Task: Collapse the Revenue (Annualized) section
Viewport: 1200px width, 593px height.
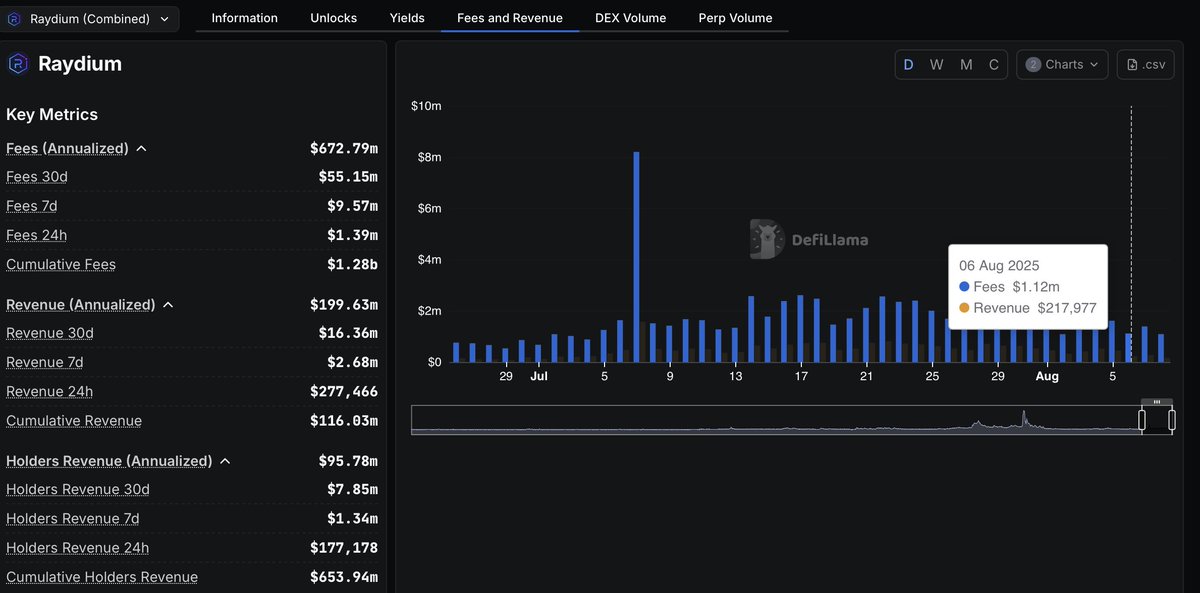Action: [x=167, y=304]
